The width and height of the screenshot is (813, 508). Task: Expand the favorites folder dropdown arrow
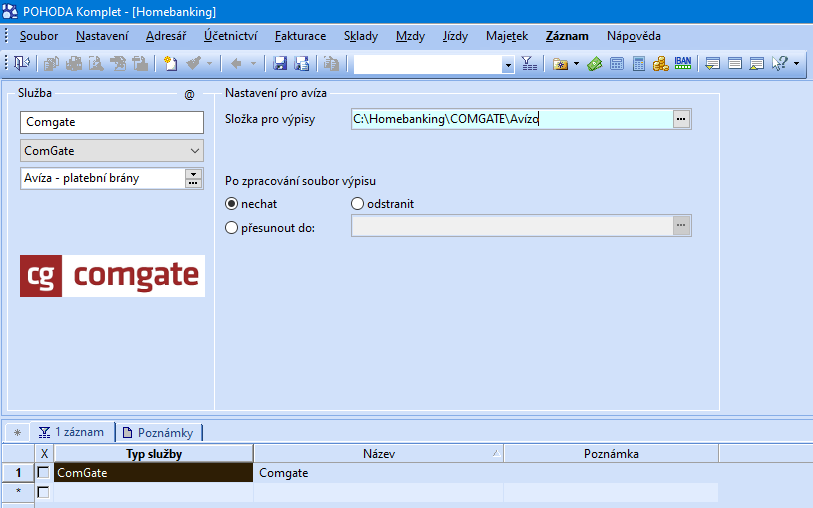pos(577,64)
